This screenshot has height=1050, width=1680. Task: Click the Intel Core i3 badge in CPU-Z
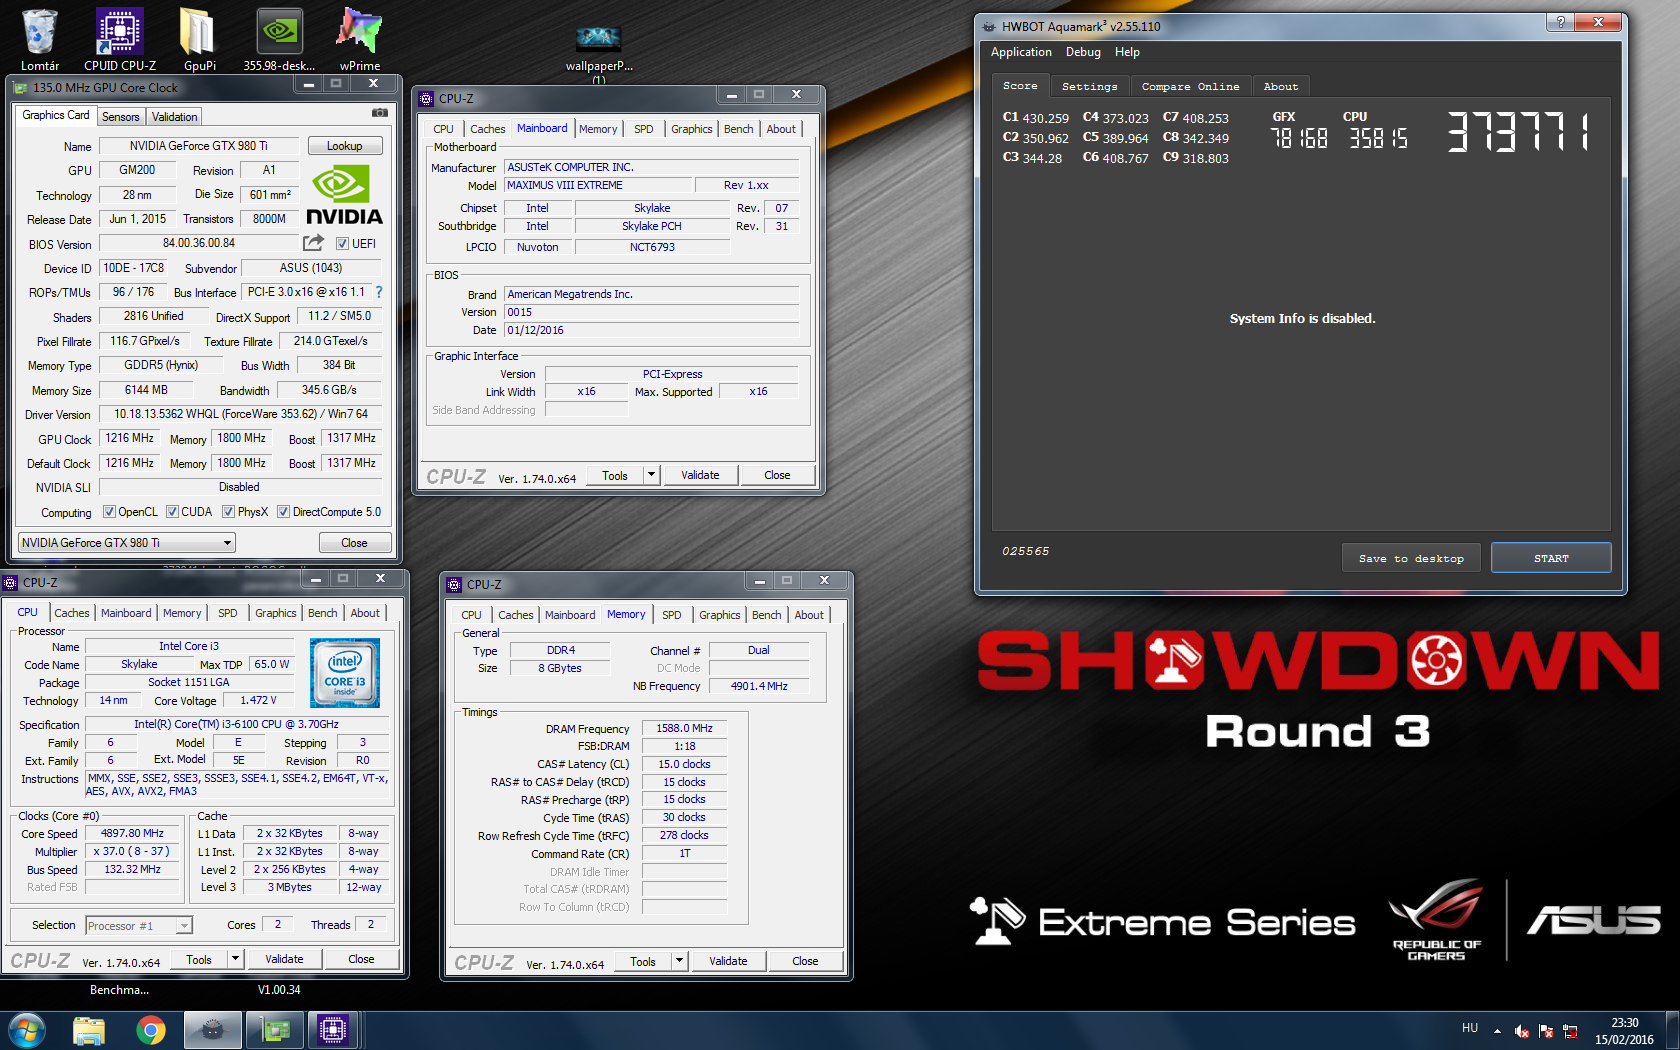345,673
